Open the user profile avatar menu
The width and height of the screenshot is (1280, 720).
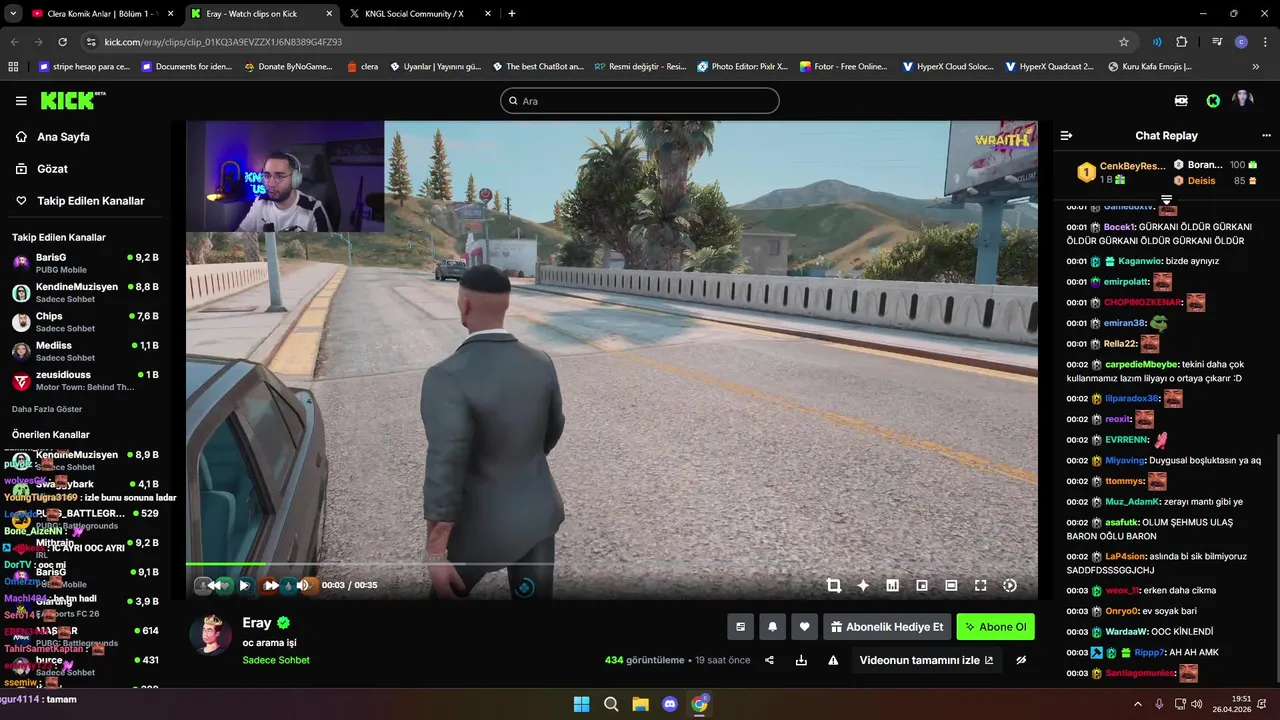click(1243, 100)
